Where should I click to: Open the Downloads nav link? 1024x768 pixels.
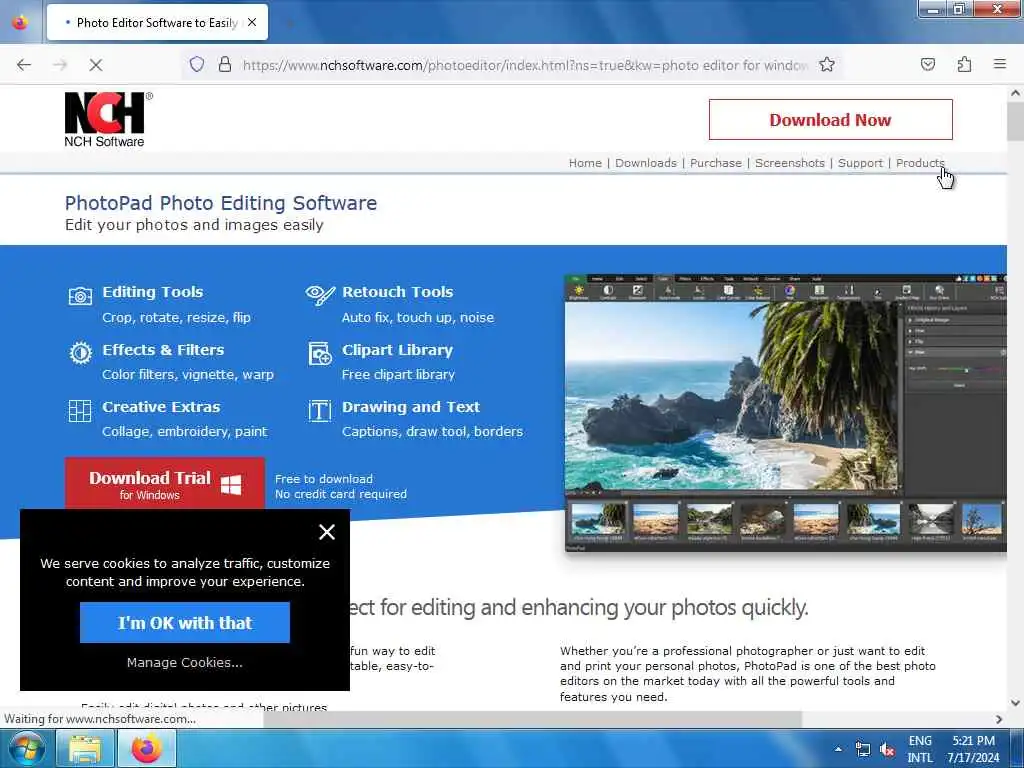(x=646, y=163)
